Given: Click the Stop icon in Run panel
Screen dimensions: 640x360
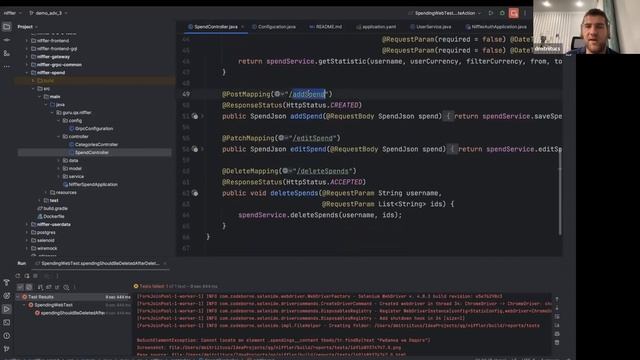Looking at the screenshot, I should [x=36, y=276].
